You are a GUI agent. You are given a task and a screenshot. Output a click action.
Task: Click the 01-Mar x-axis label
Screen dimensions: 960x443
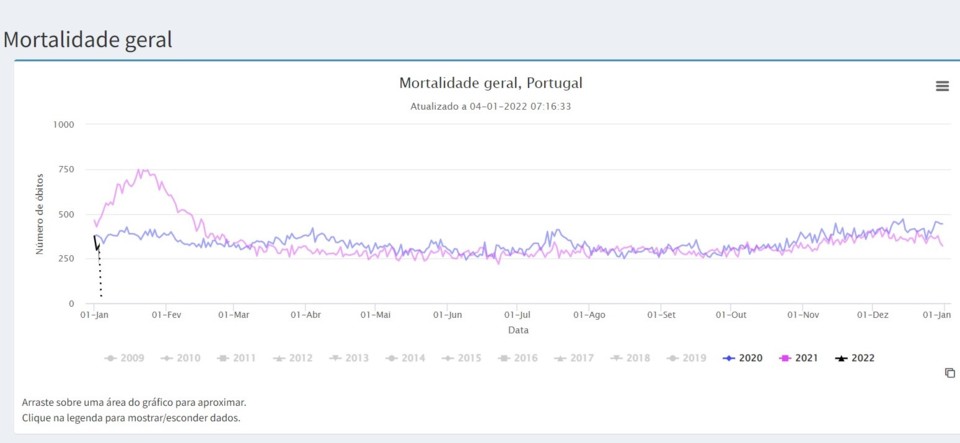tap(234, 315)
